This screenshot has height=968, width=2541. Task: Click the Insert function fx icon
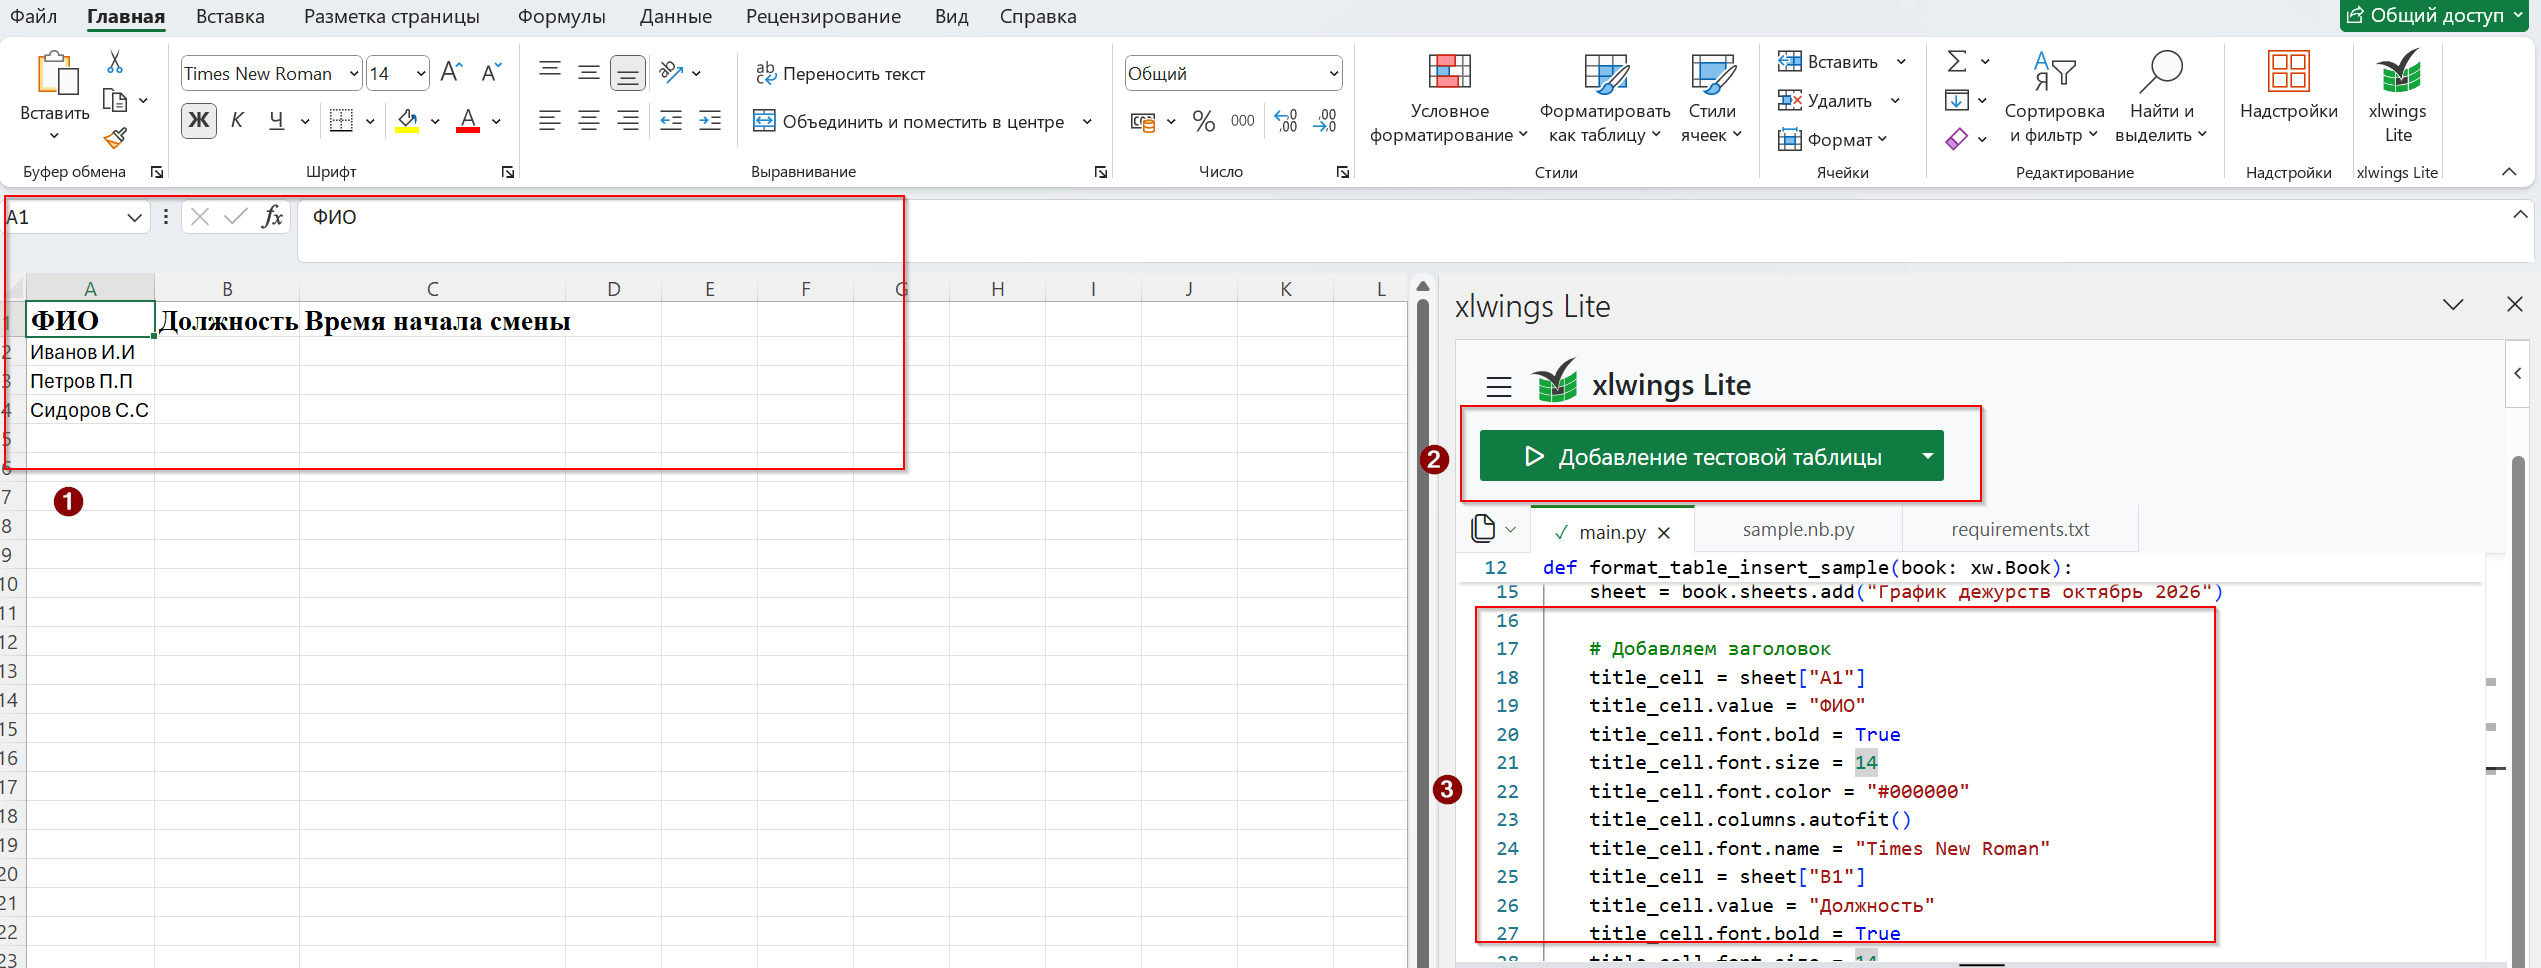pyautogui.click(x=272, y=217)
